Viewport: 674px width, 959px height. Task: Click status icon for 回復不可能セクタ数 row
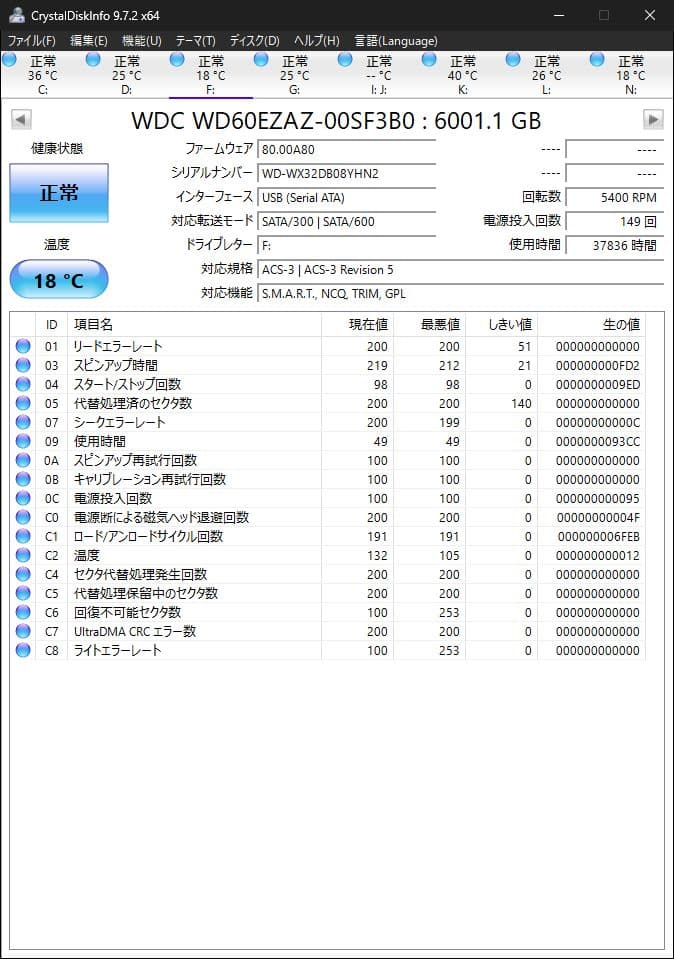23,612
